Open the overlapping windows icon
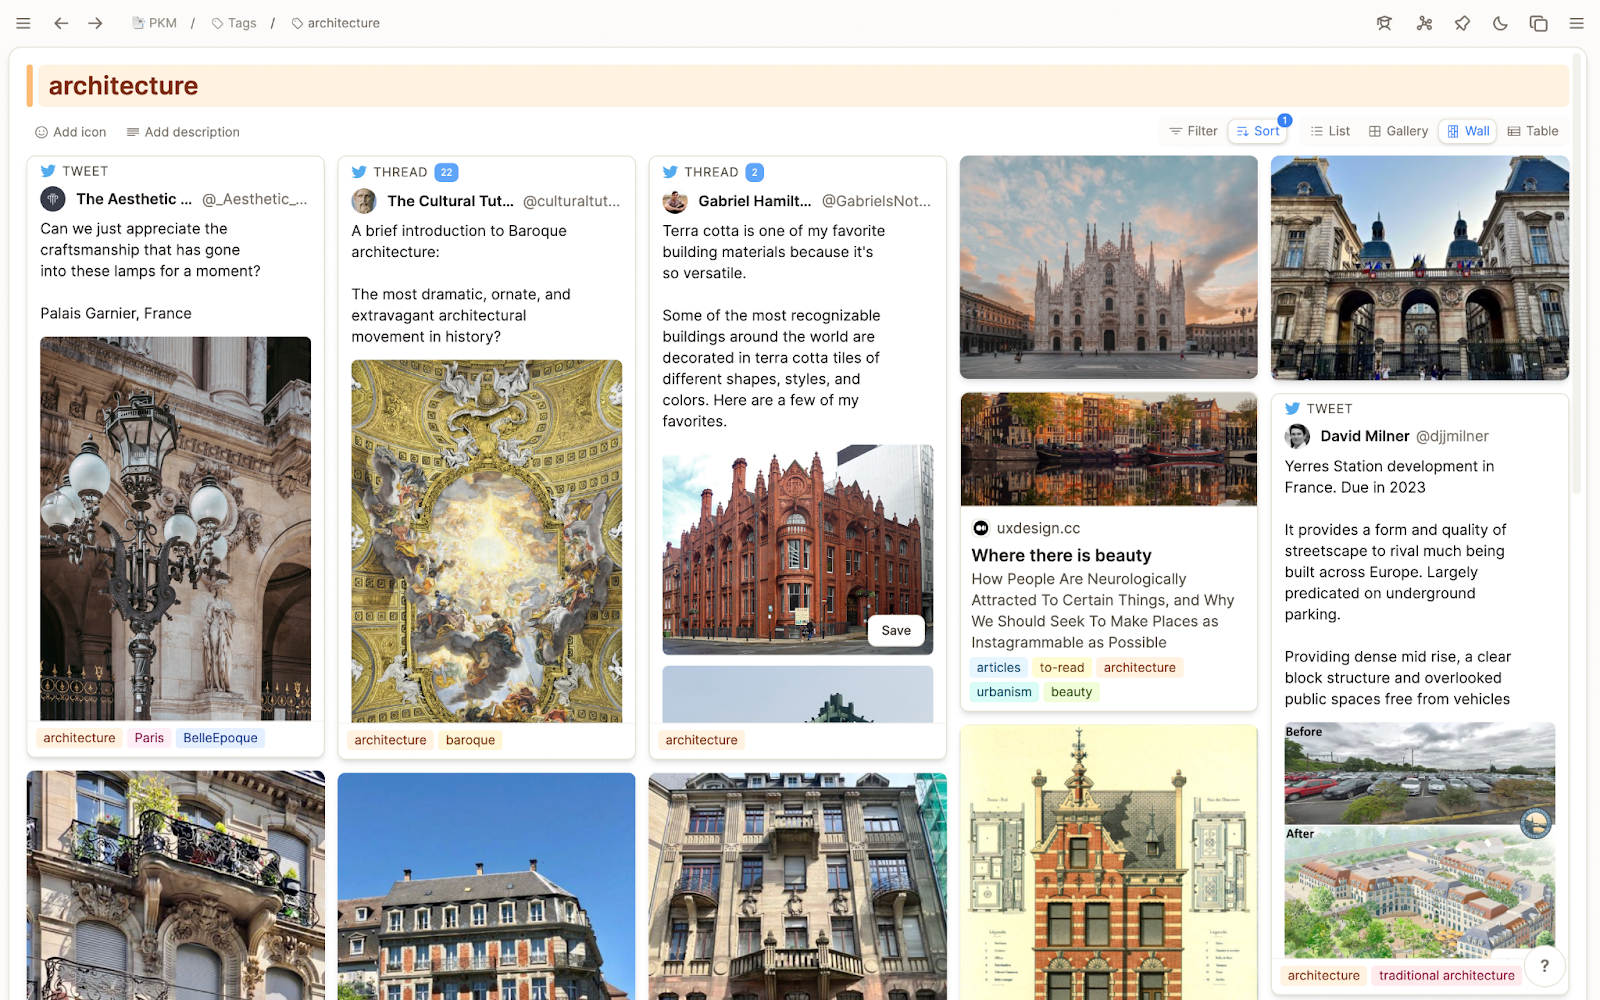Image resolution: width=1600 pixels, height=1000 pixels. (1538, 23)
